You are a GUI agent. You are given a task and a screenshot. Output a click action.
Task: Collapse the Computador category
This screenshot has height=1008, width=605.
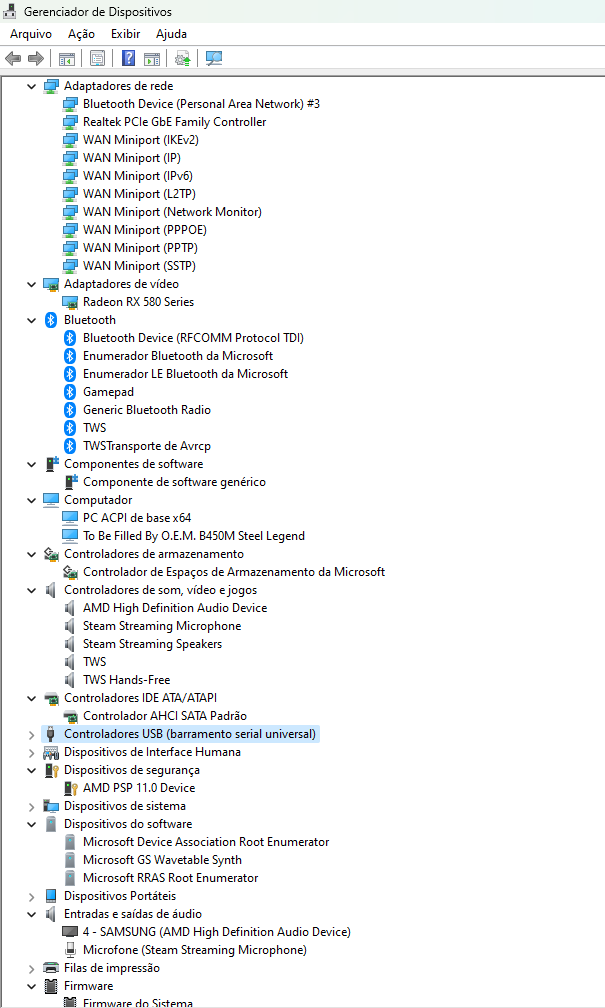point(32,500)
